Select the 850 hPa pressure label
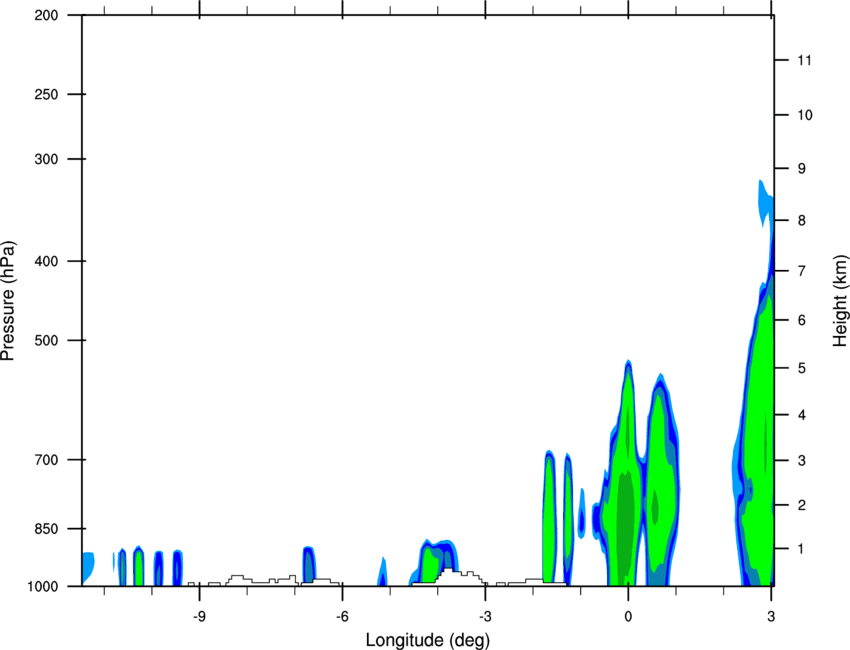This screenshot has height=650, width=850. 46,529
